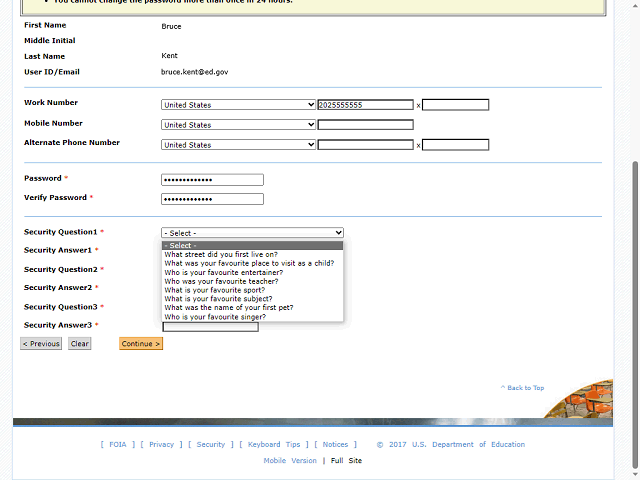Click the Security Answer3 input field
Image resolution: width=640 pixels, height=480 pixels.
(x=211, y=327)
